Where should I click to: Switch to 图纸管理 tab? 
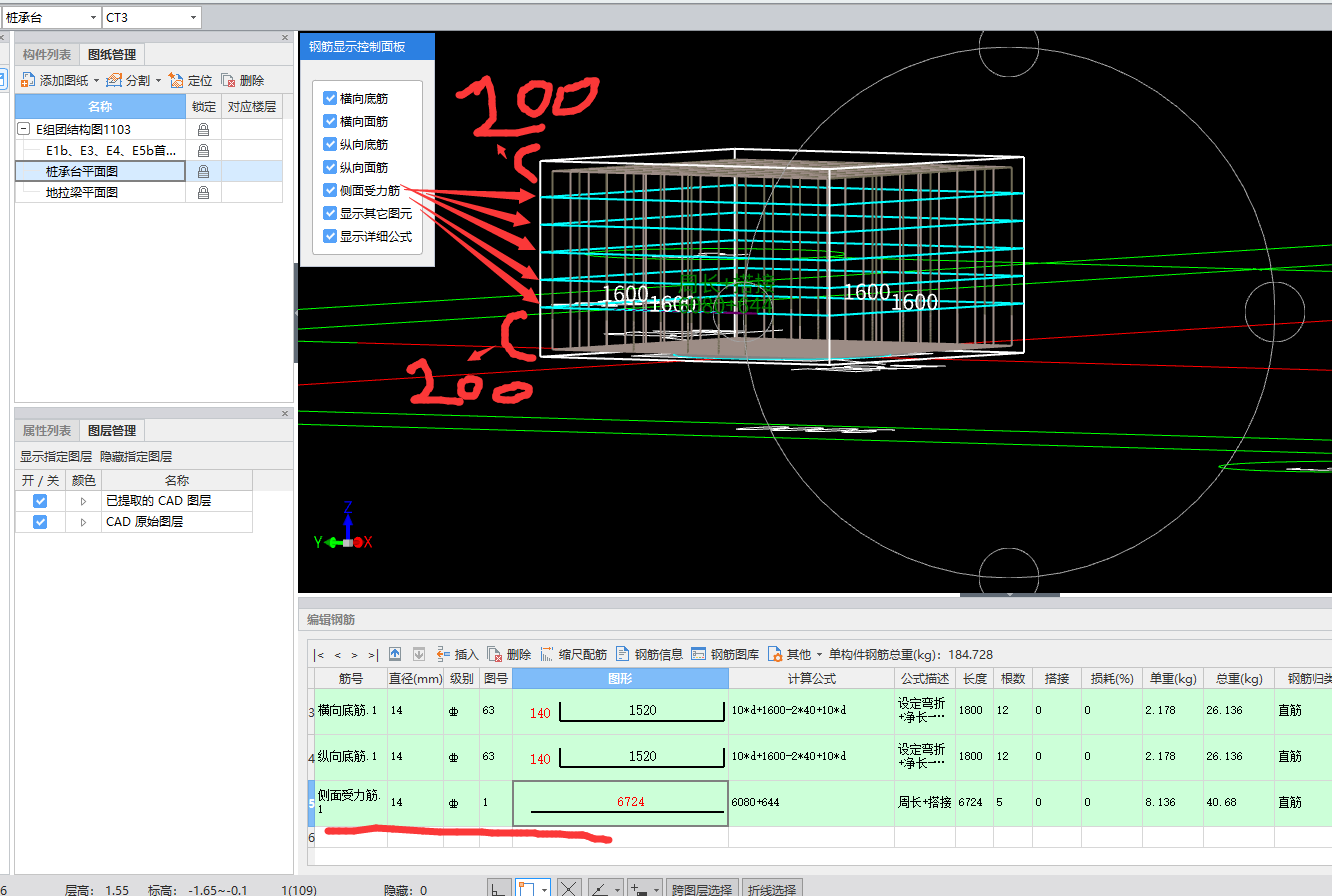click(112, 54)
